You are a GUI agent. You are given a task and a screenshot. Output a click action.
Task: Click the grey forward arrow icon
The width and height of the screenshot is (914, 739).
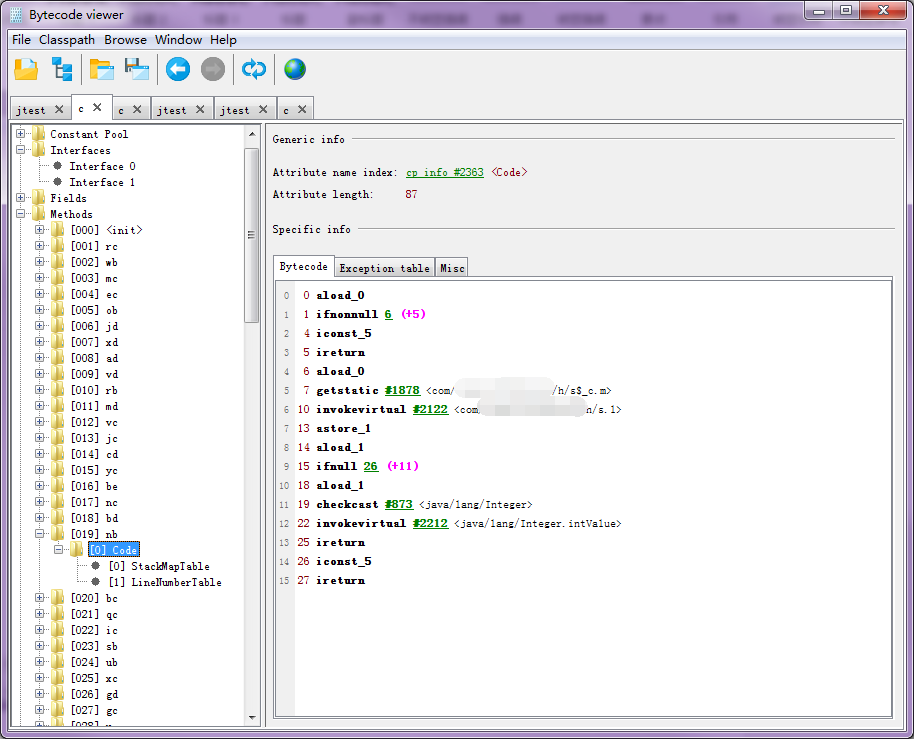212,69
